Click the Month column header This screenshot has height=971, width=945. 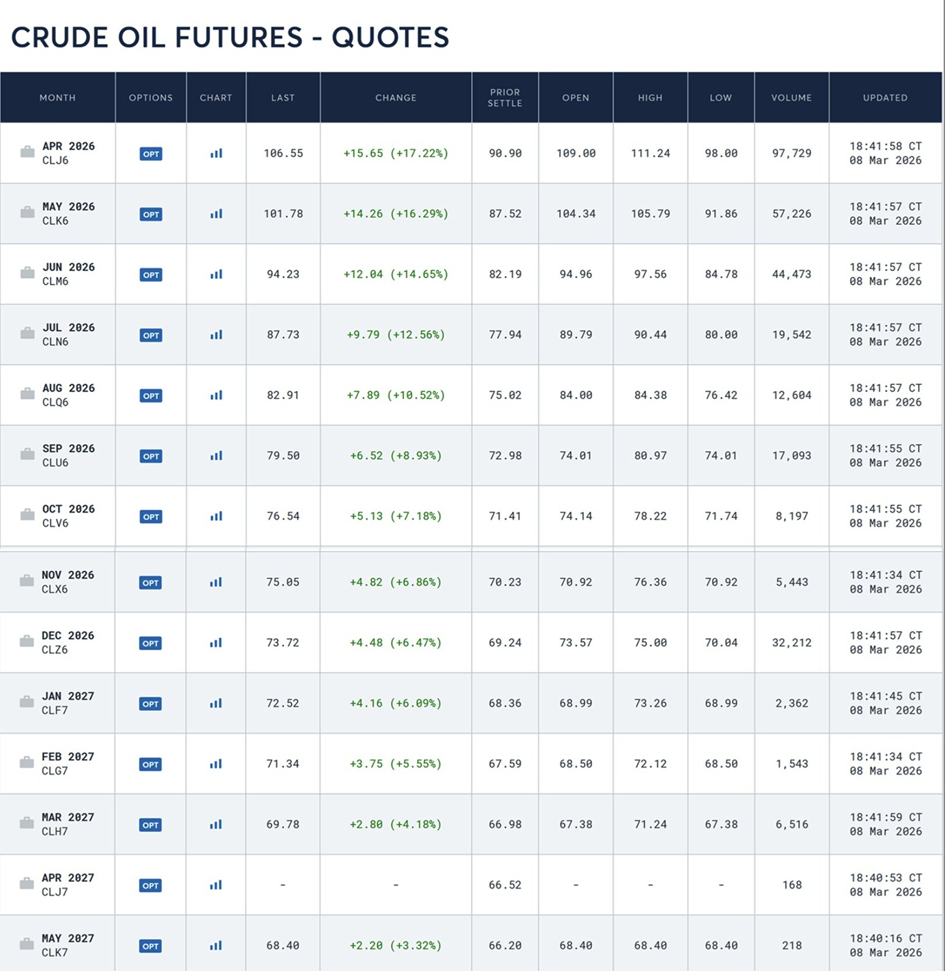pyautogui.click(x=58, y=98)
